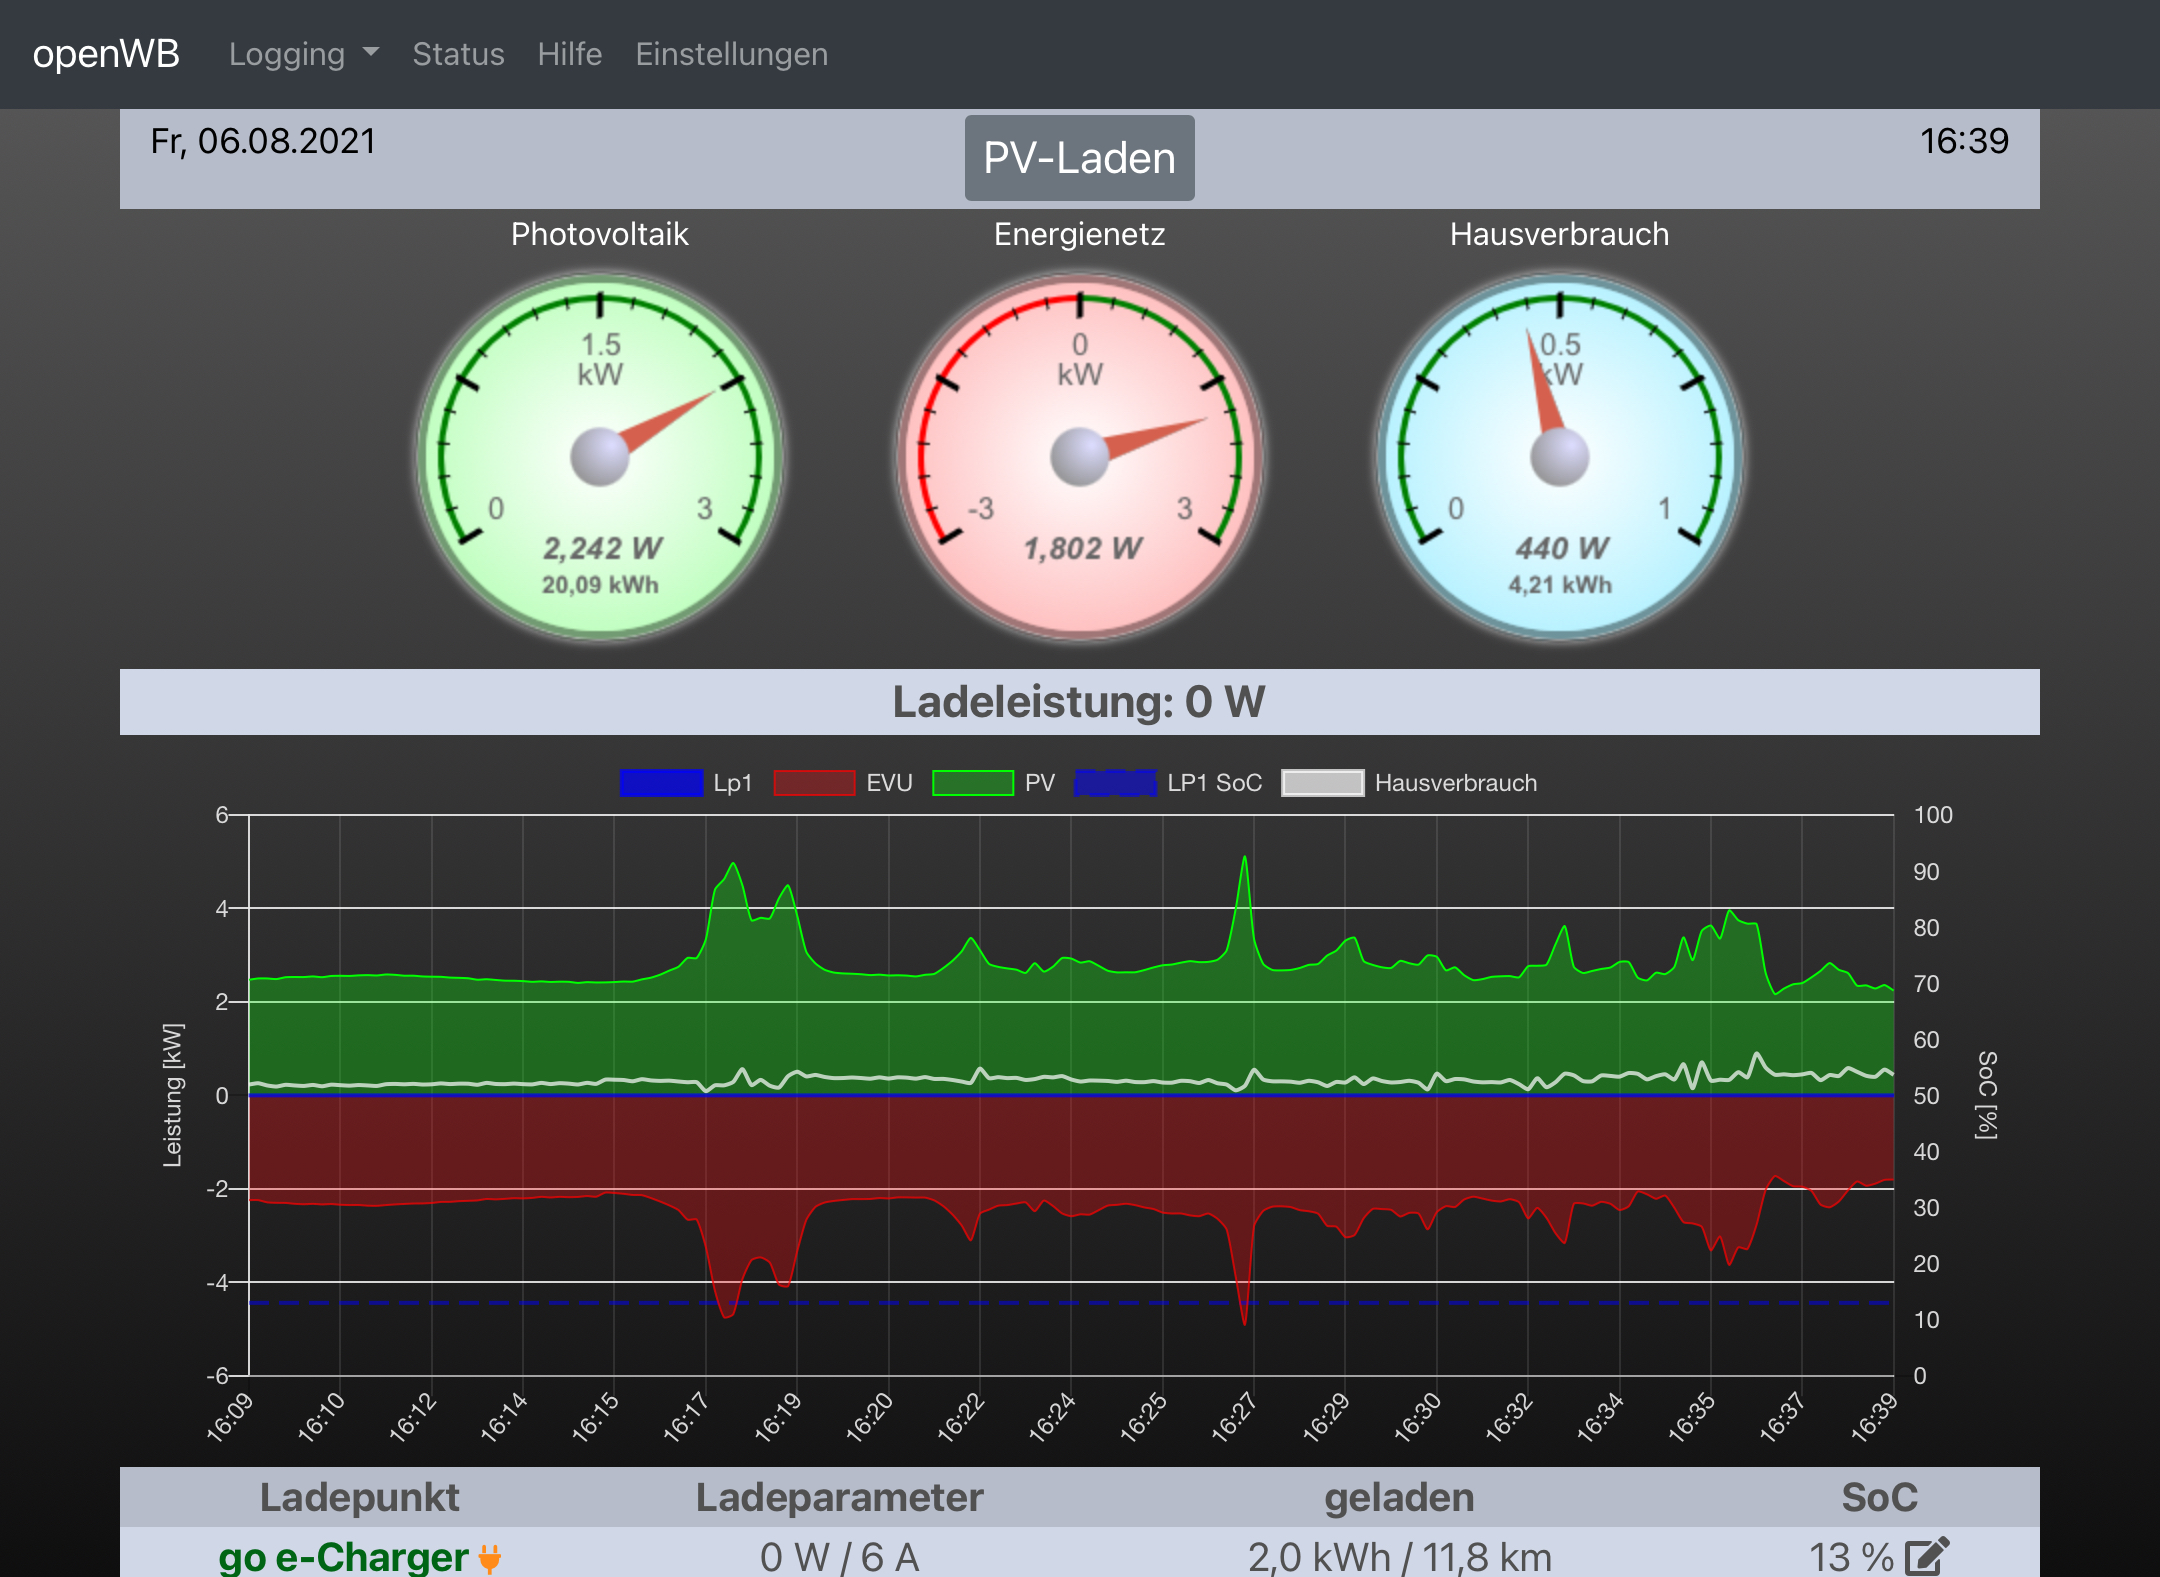Open the Hilfe menu item
Screen dimensions: 2160x1577
point(569,54)
